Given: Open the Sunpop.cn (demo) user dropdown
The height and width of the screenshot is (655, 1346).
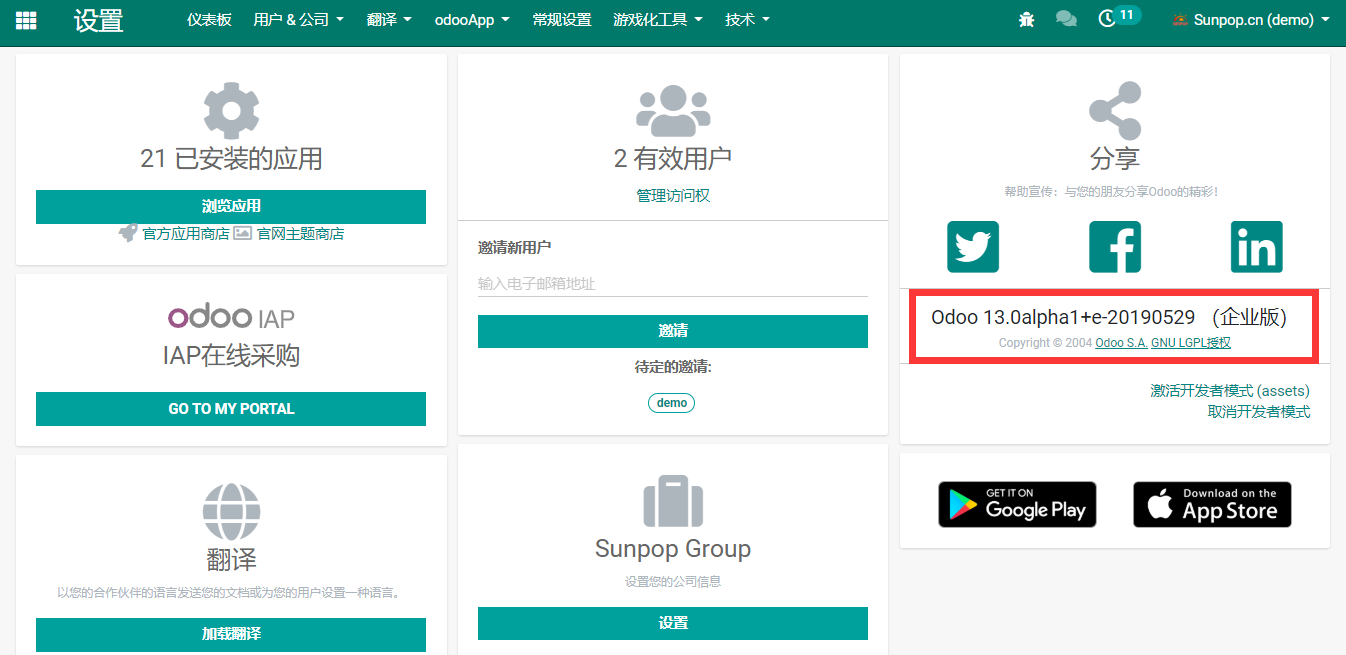Looking at the screenshot, I should (x=1251, y=19).
